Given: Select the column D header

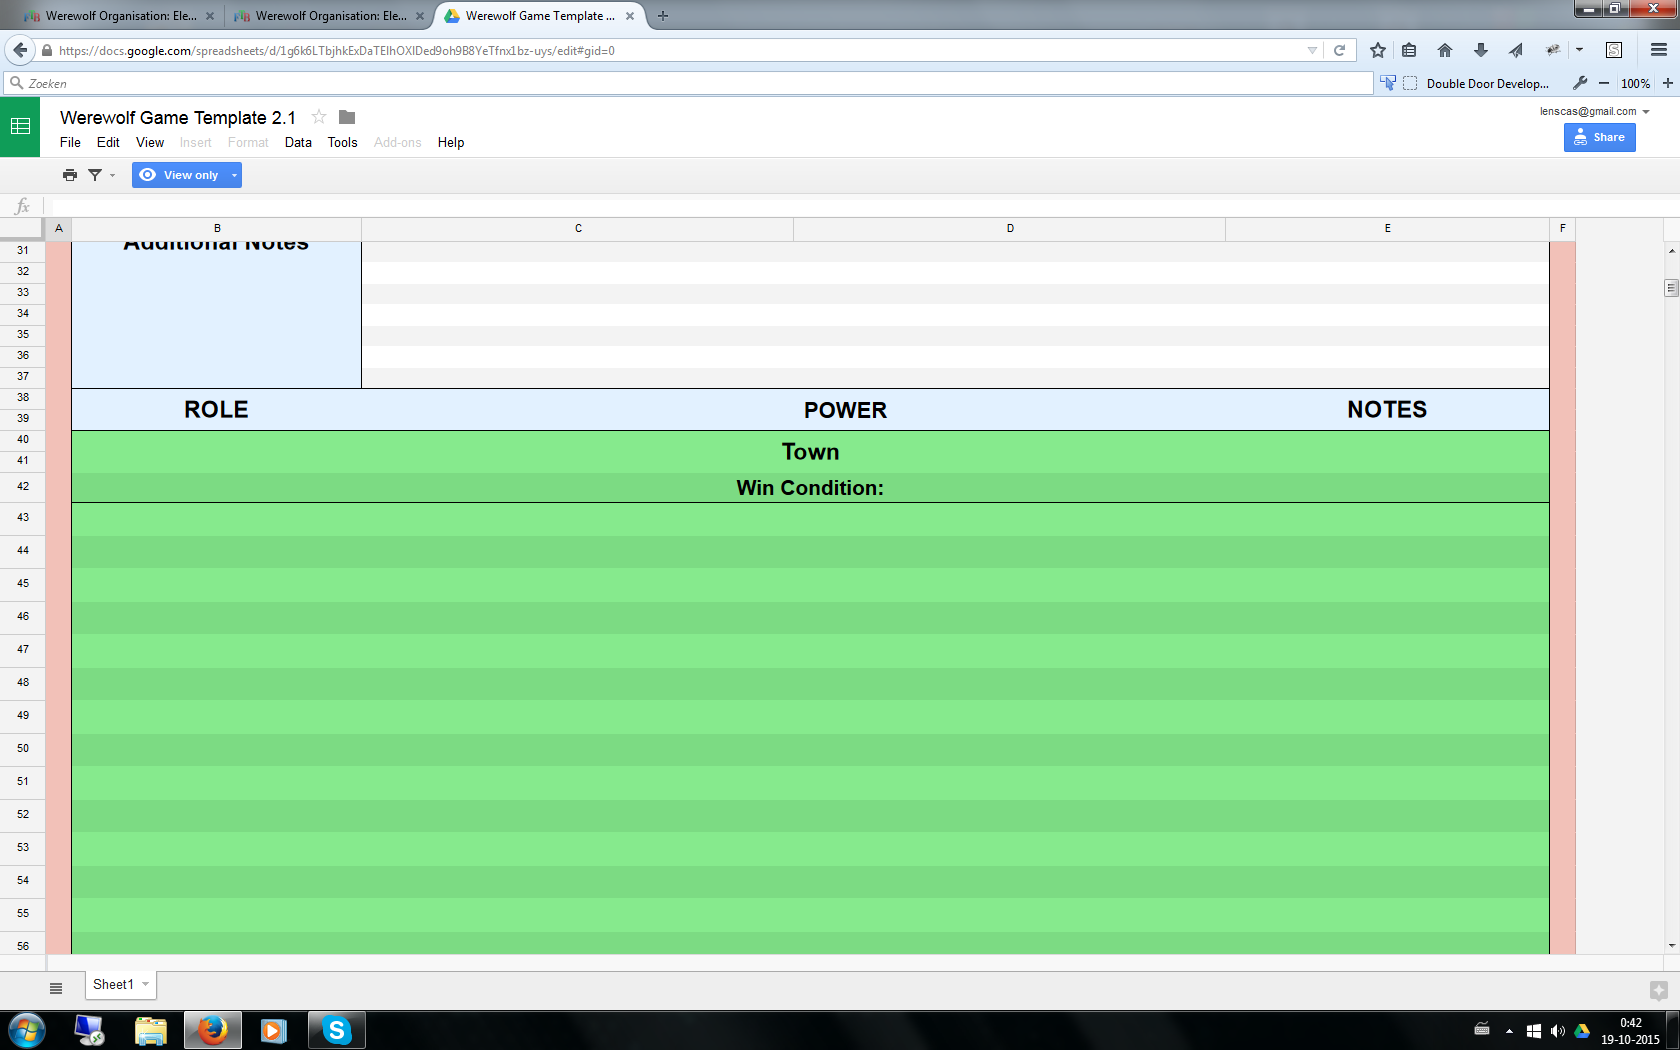Looking at the screenshot, I should [x=1010, y=229].
